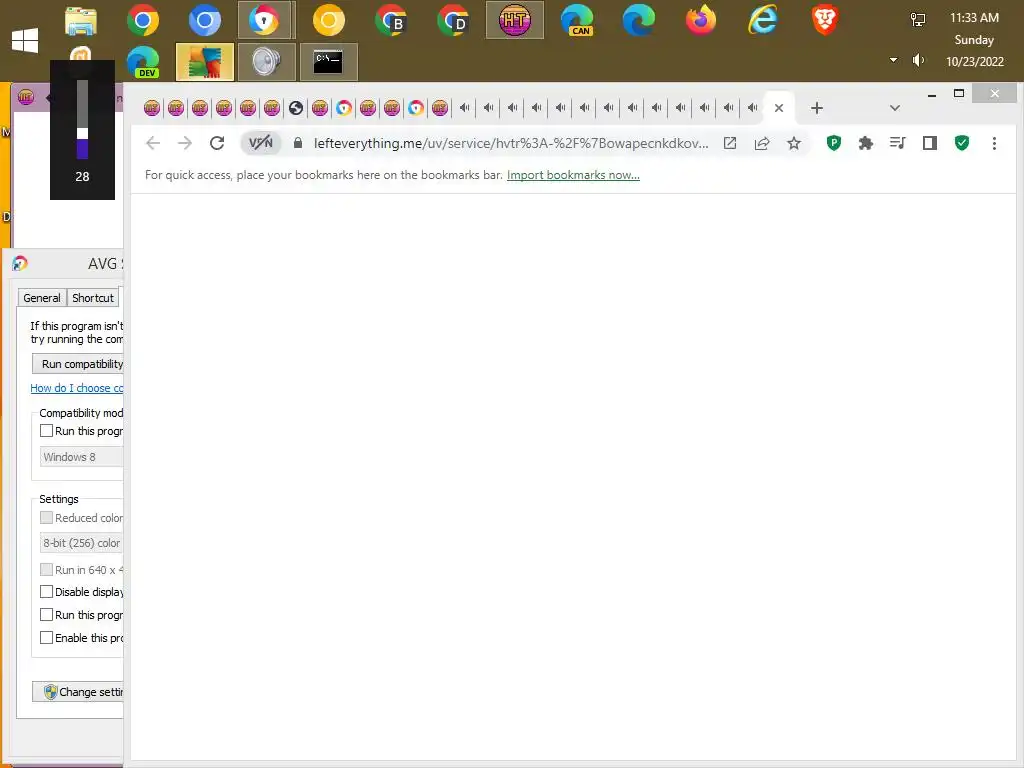Launch the blue Chromium browser icon
This screenshot has width=1024, height=768.
(204, 21)
